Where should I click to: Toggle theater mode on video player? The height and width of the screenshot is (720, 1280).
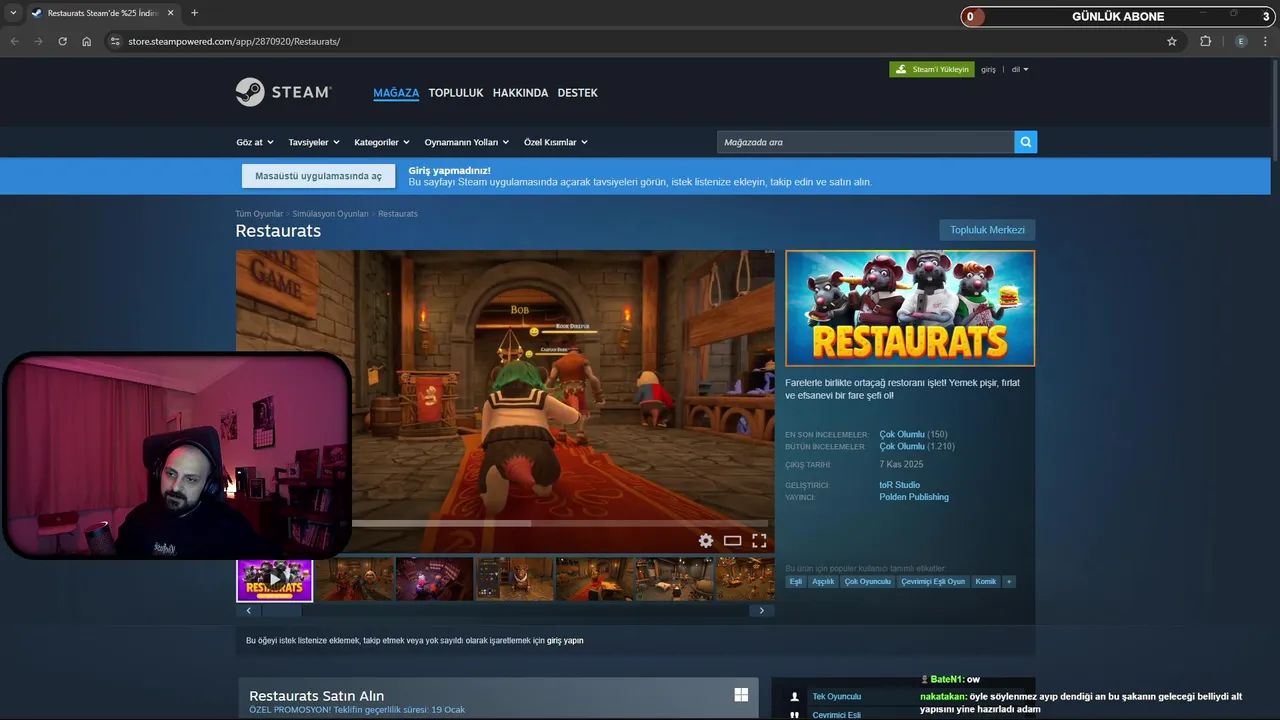click(732, 540)
